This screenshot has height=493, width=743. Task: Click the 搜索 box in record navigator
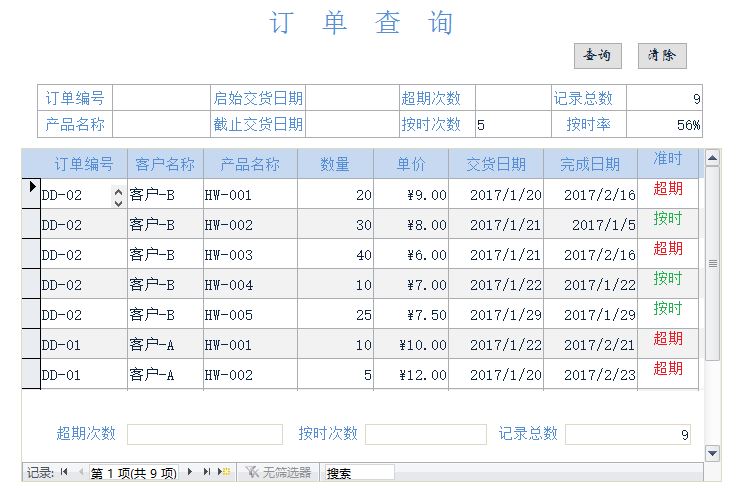[x=358, y=473]
